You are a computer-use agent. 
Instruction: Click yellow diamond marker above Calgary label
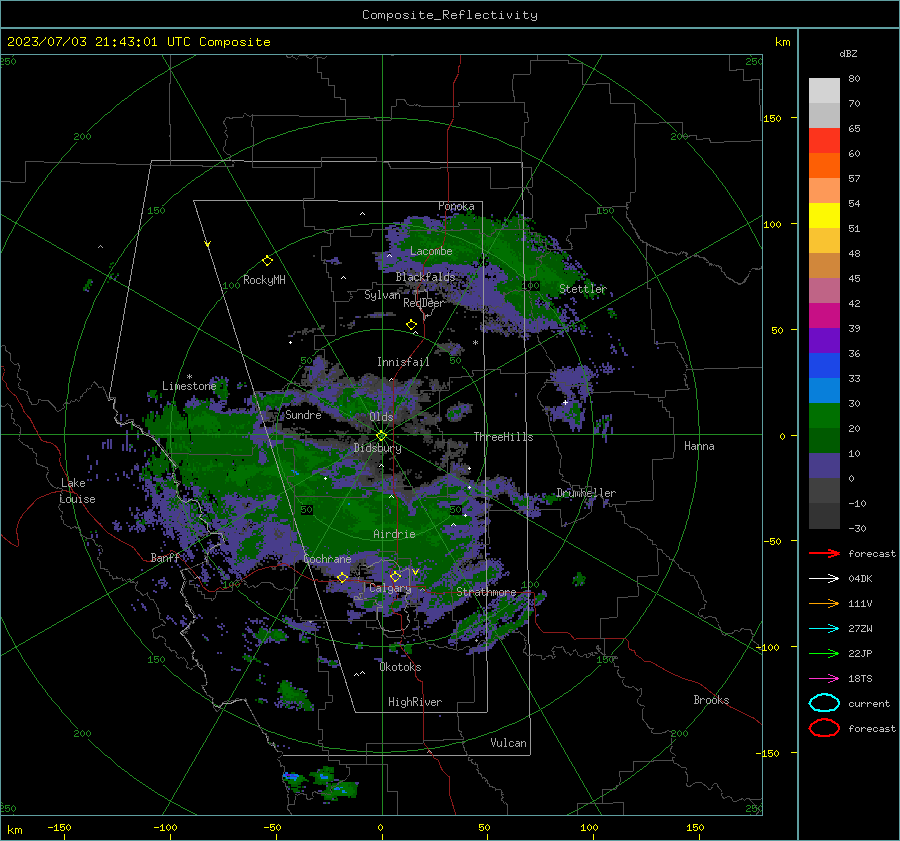395,576
